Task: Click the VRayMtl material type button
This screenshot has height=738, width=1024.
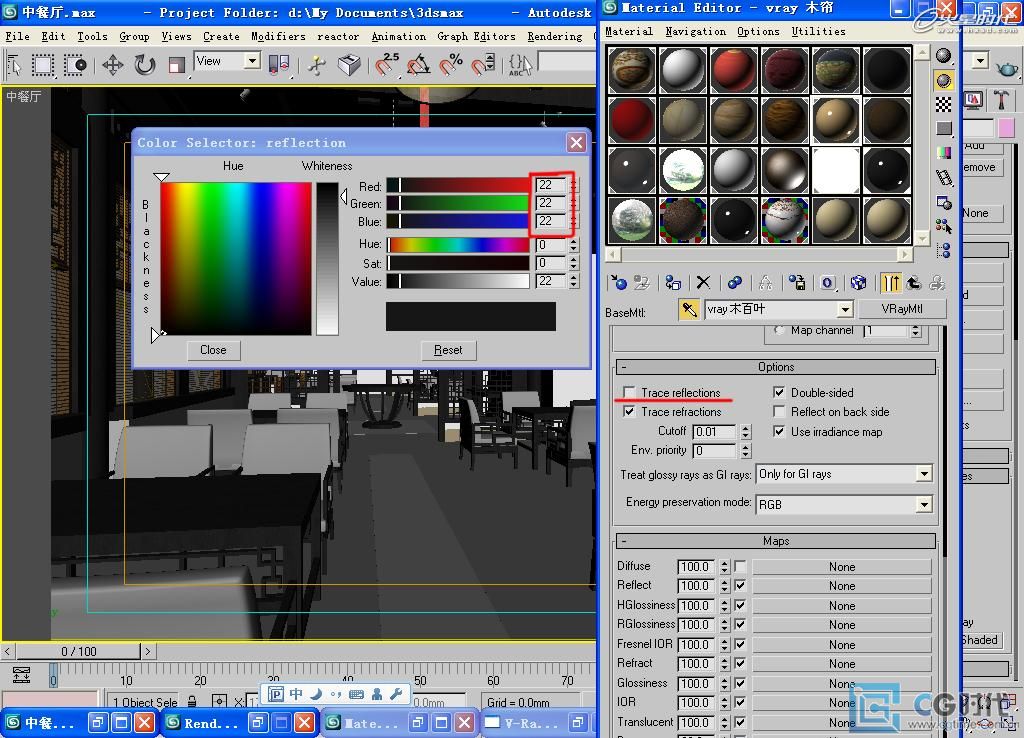Action: pos(901,309)
